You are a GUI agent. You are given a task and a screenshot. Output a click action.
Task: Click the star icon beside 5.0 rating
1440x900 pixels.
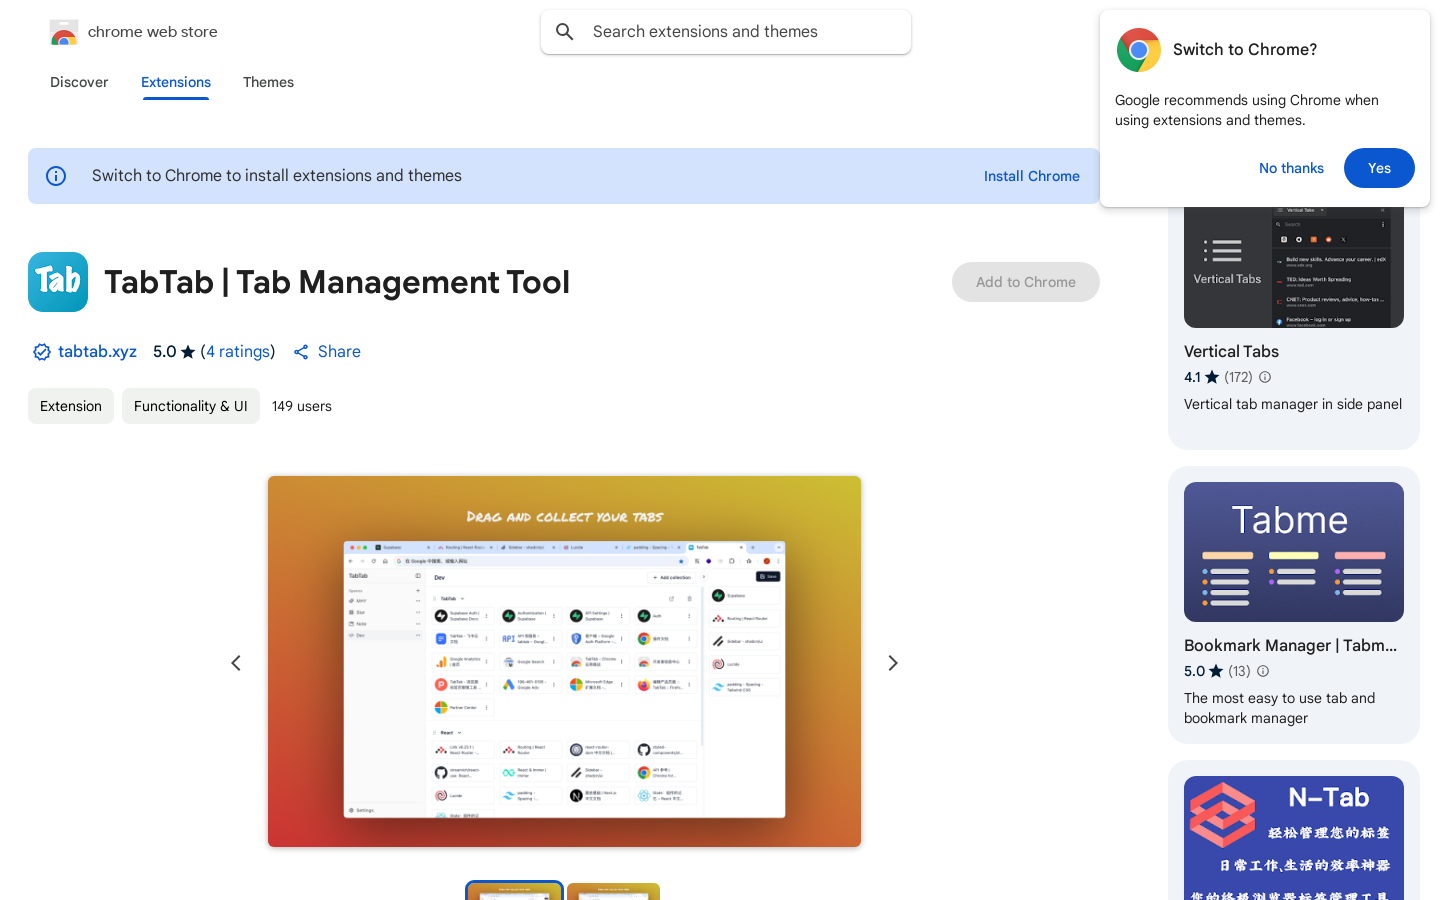click(188, 352)
